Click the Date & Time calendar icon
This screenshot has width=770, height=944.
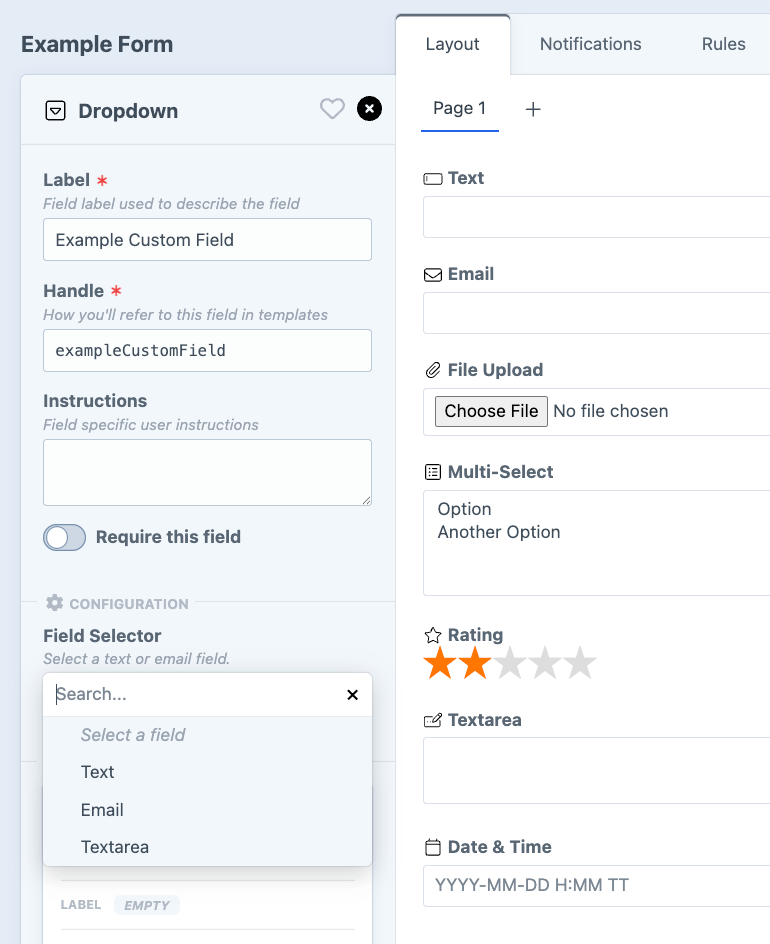[433, 847]
